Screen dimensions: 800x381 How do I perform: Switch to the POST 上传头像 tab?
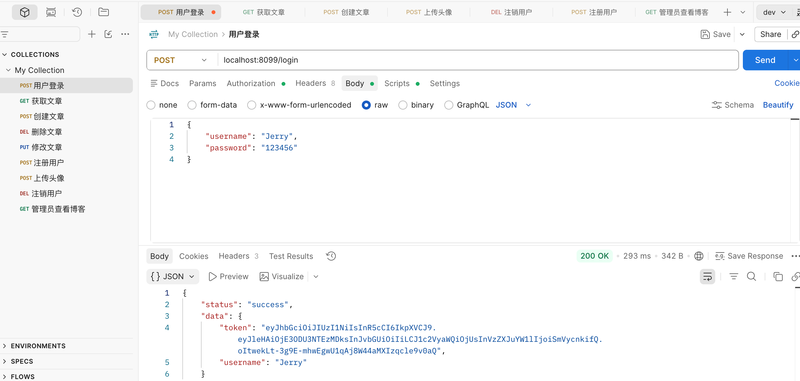point(429,12)
